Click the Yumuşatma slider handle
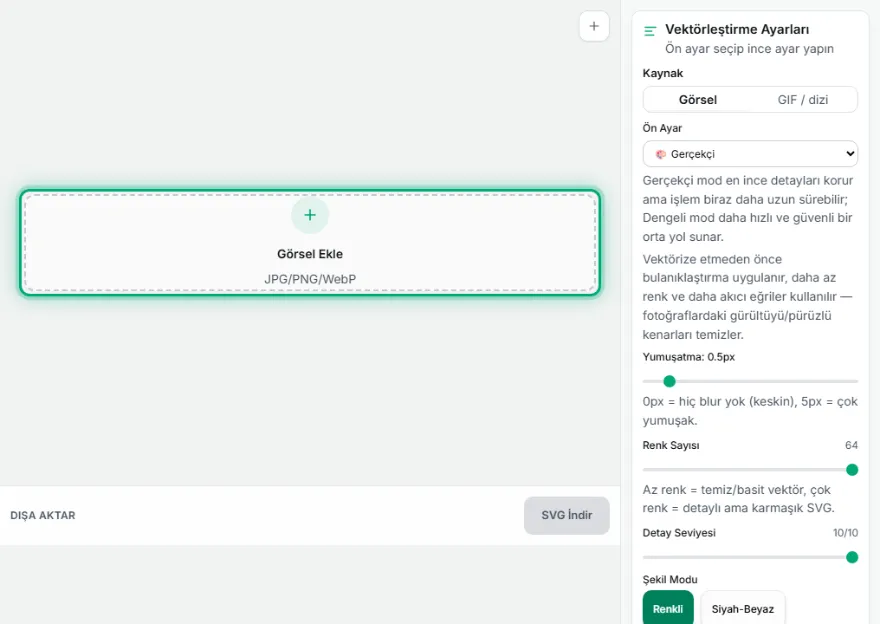Image resolution: width=880 pixels, height=624 pixels. click(x=669, y=382)
